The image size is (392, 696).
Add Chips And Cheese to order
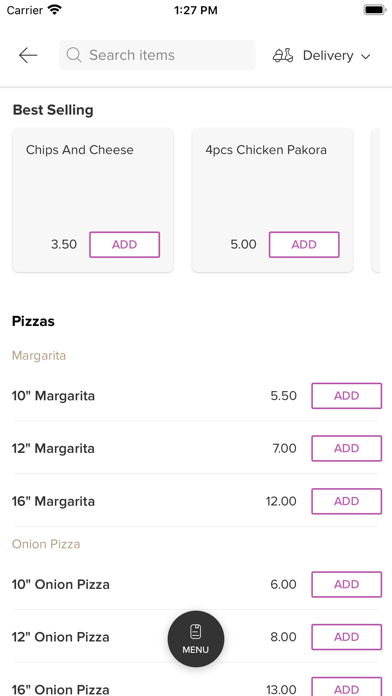124,245
